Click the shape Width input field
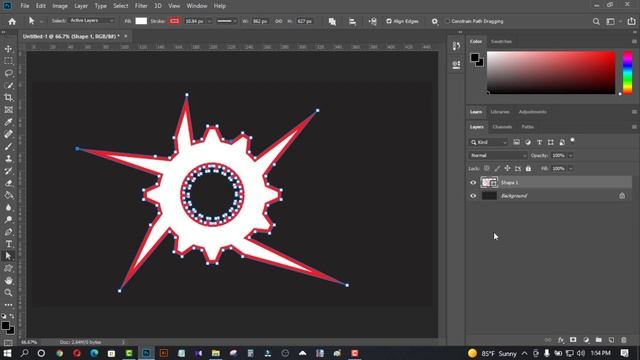640x360 pixels. pos(260,21)
